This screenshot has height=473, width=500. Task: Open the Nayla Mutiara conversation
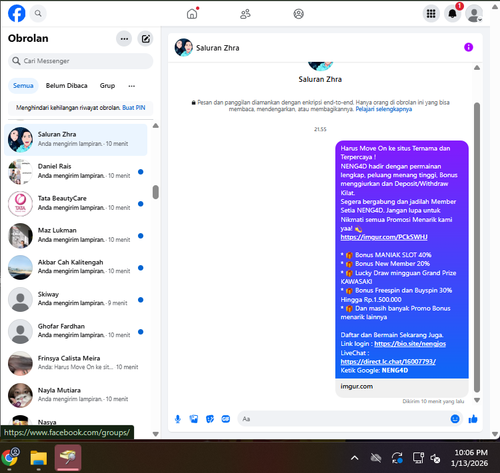76,396
